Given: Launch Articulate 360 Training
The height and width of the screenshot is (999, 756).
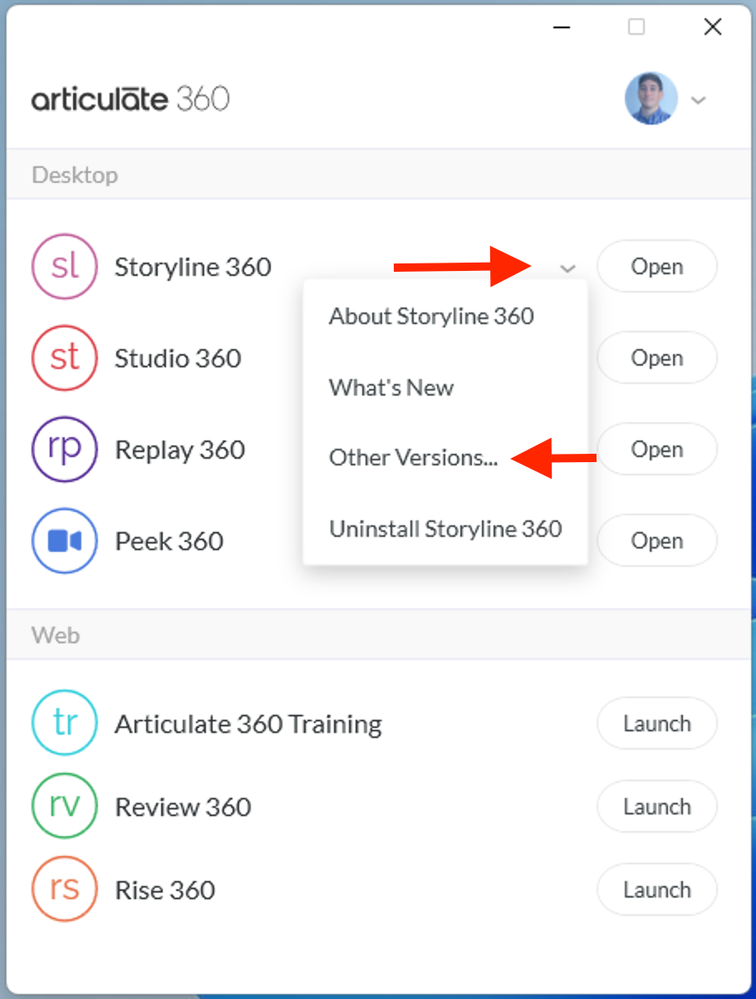Looking at the screenshot, I should click(657, 724).
